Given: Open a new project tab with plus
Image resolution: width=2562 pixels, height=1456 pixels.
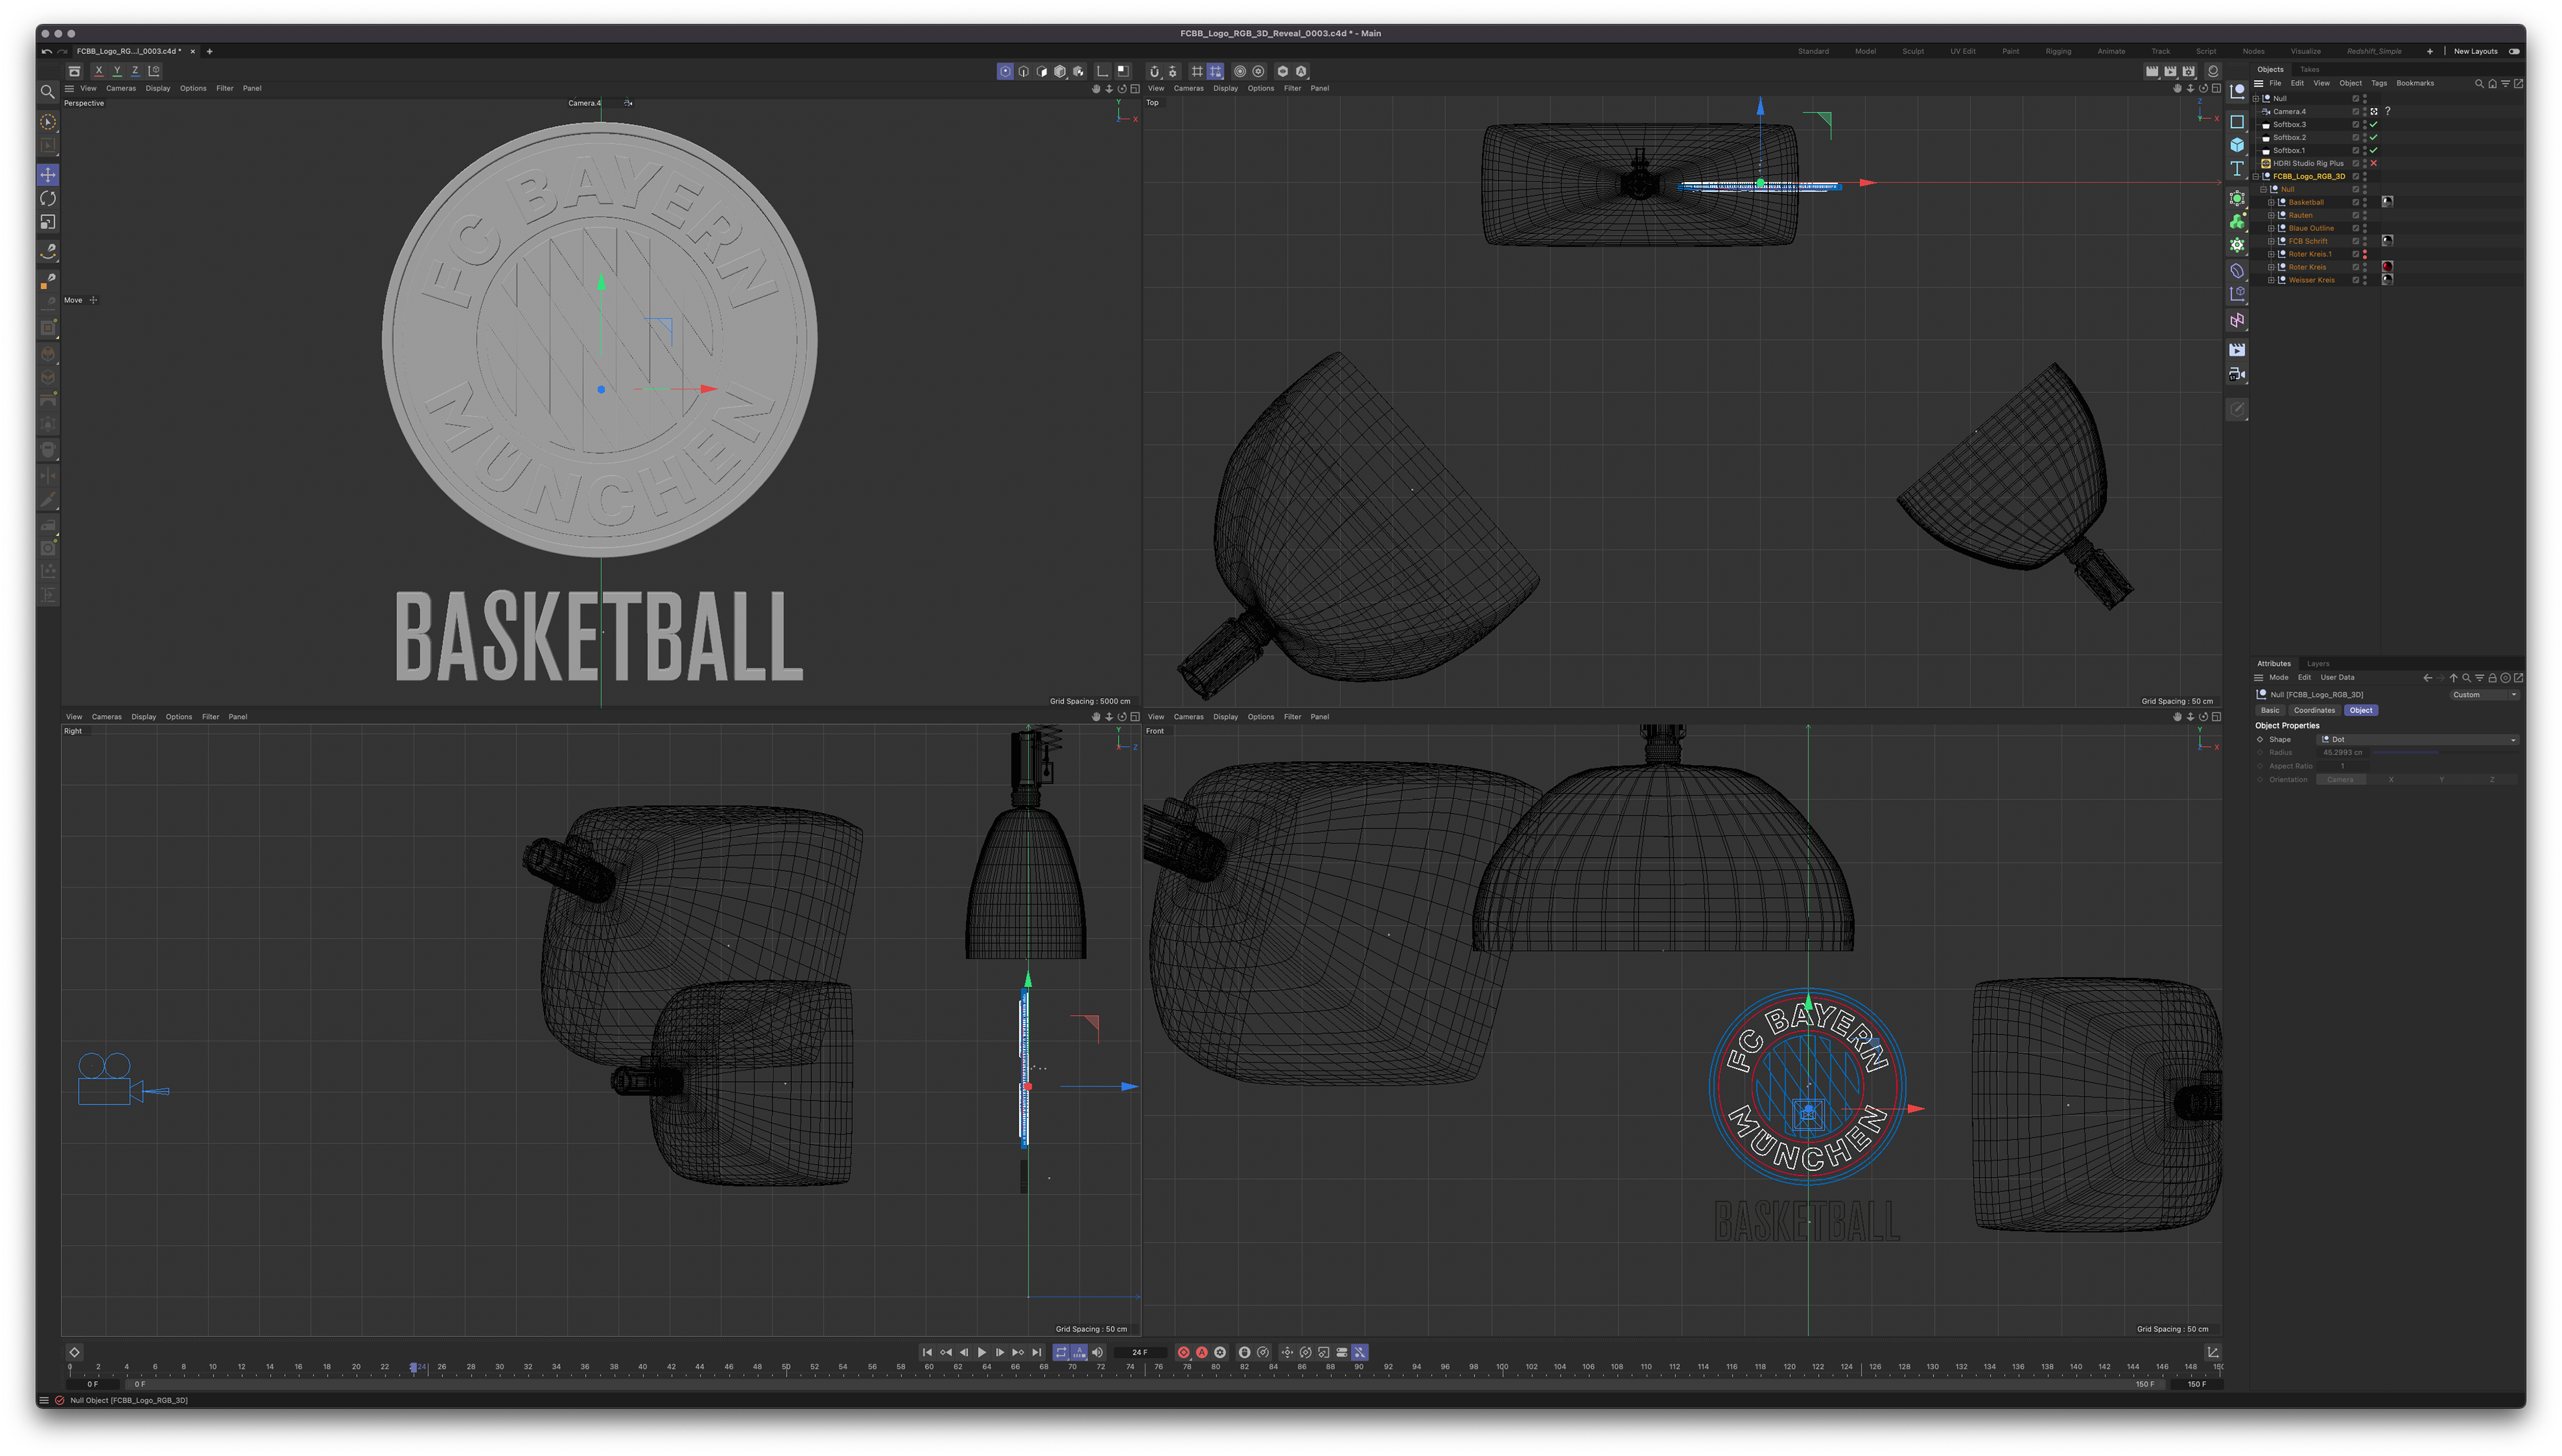Looking at the screenshot, I should pos(209,51).
